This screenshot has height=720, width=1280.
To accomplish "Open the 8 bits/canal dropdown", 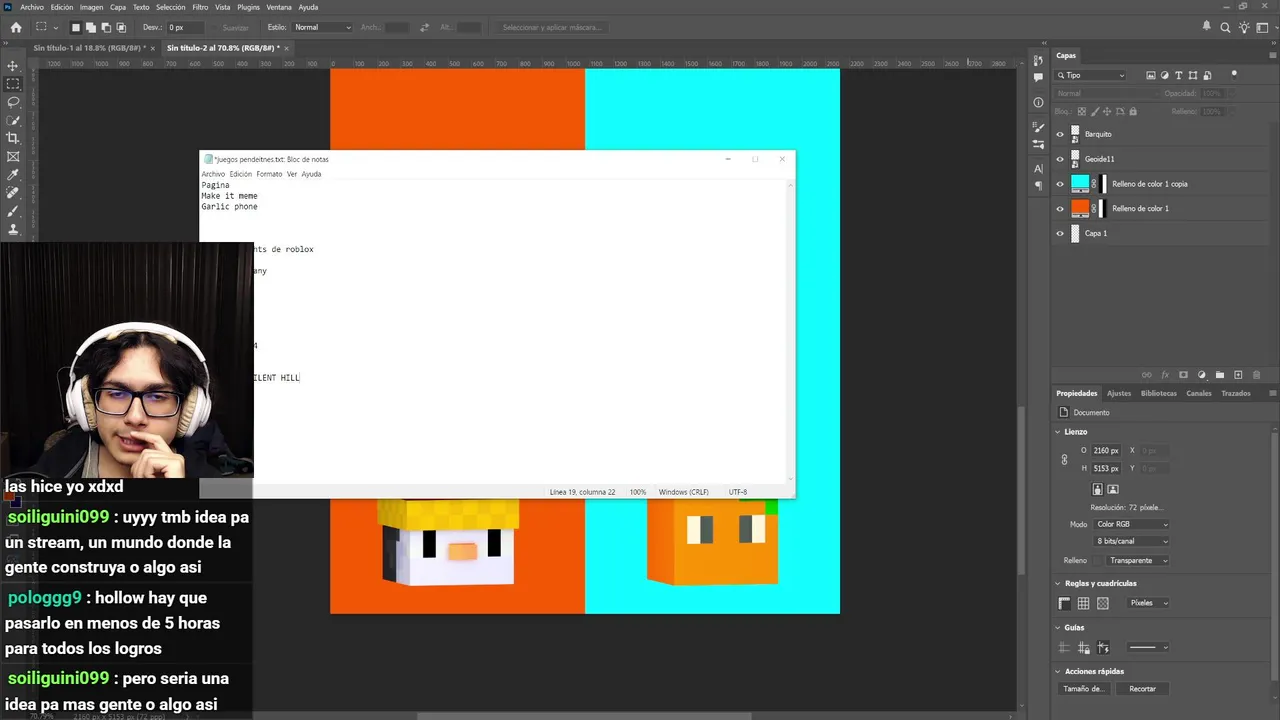I will point(1132,541).
